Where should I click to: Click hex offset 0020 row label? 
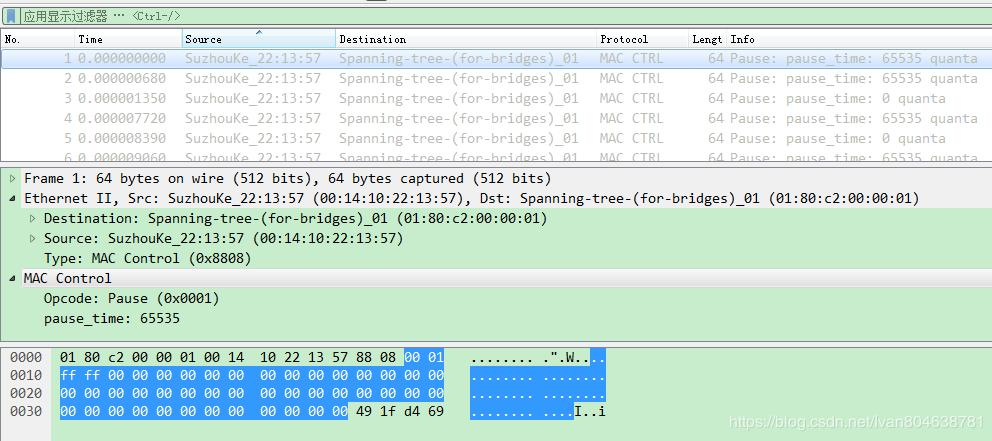(x=25, y=393)
